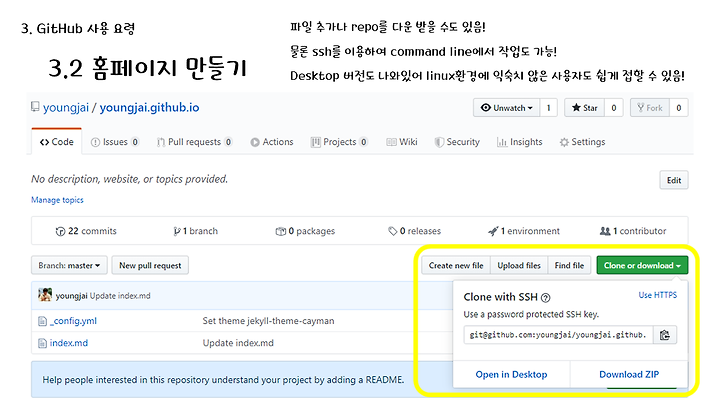Open the 1 environment link
Viewport: 720px width, 405px height.
click(524, 231)
